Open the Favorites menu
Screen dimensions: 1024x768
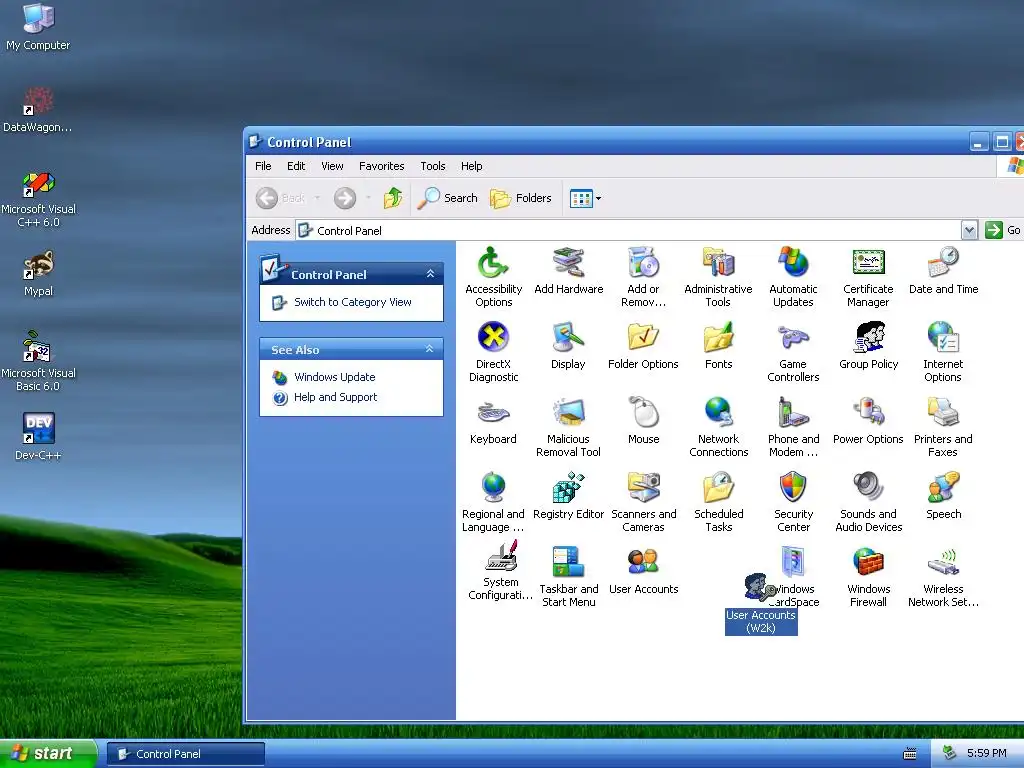tap(381, 166)
